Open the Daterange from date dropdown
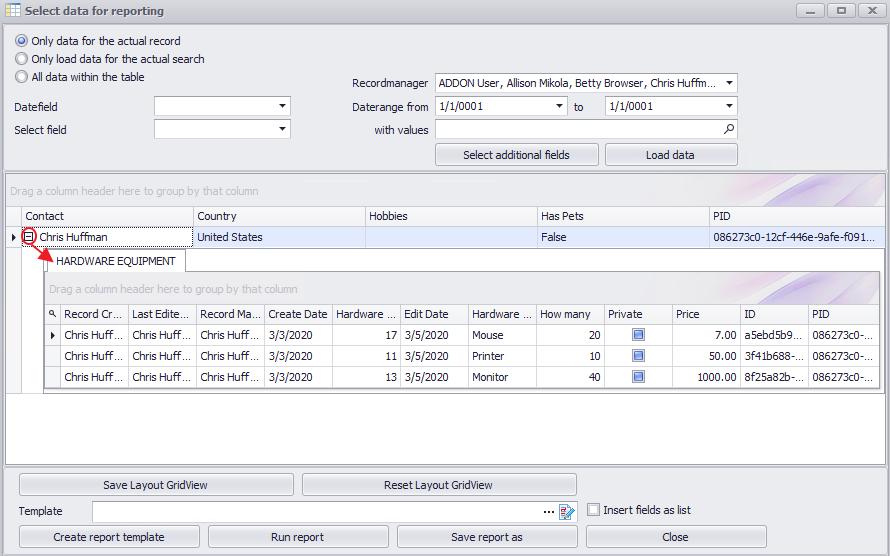 [558, 106]
